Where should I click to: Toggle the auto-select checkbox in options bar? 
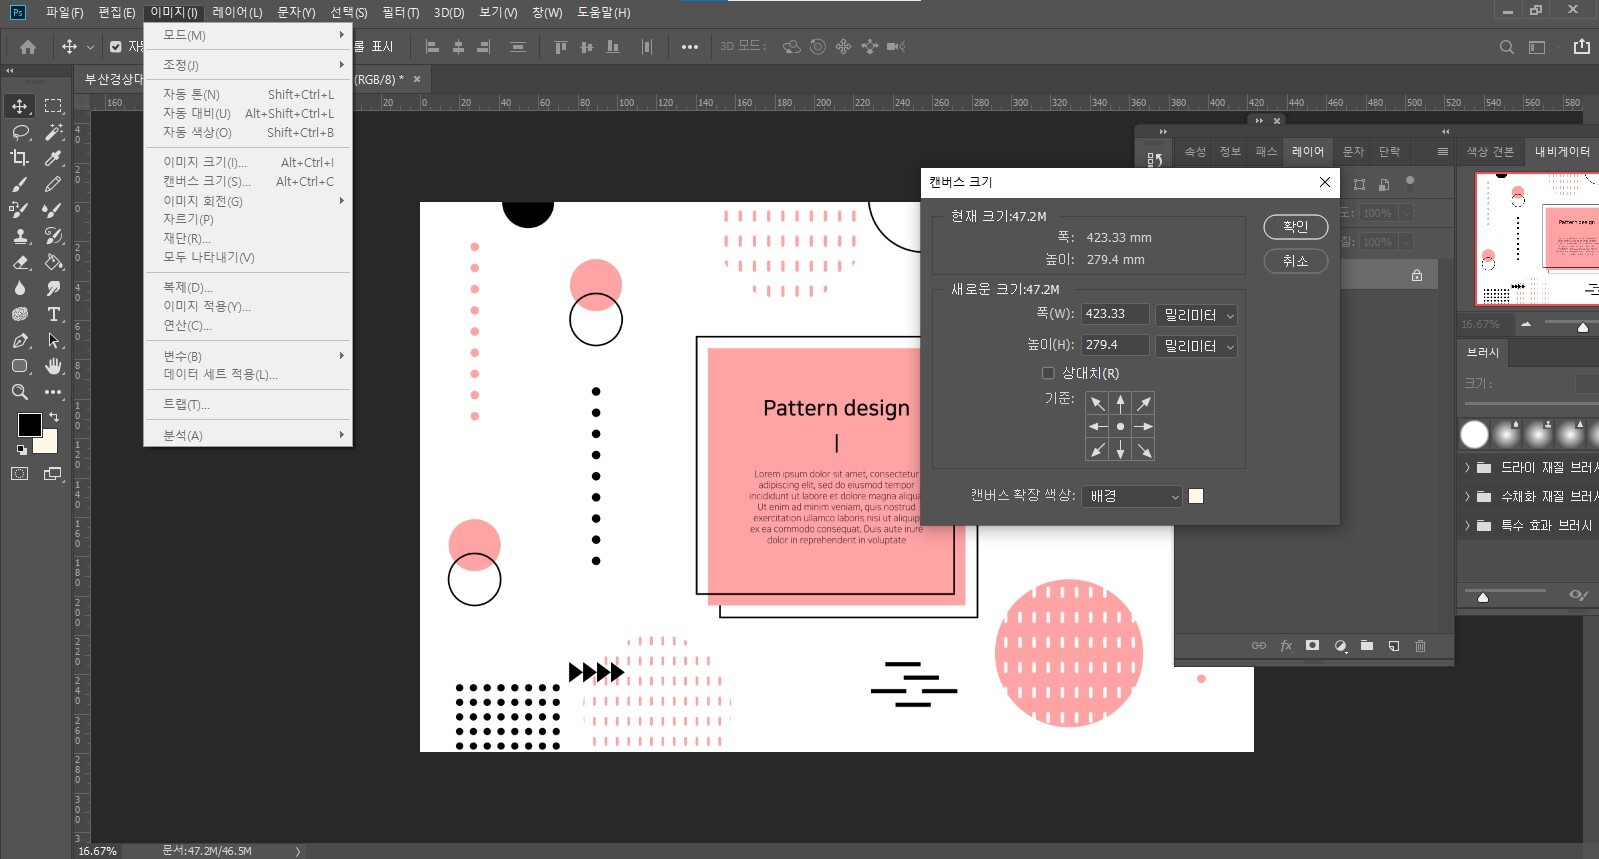(x=116, y=47)
